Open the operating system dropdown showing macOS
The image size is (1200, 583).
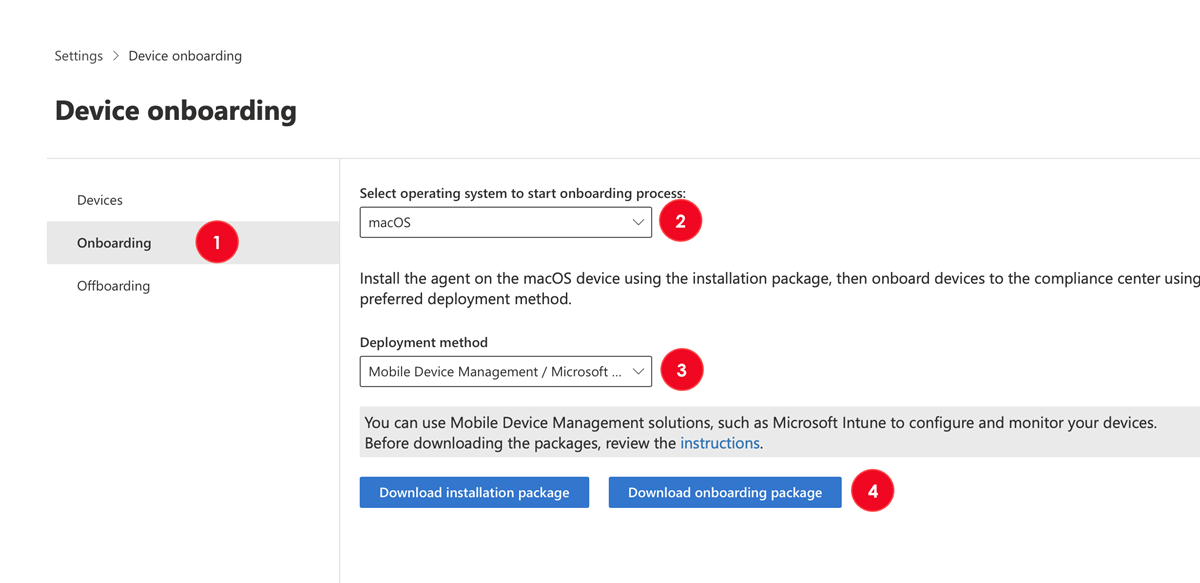coord(505,223)
